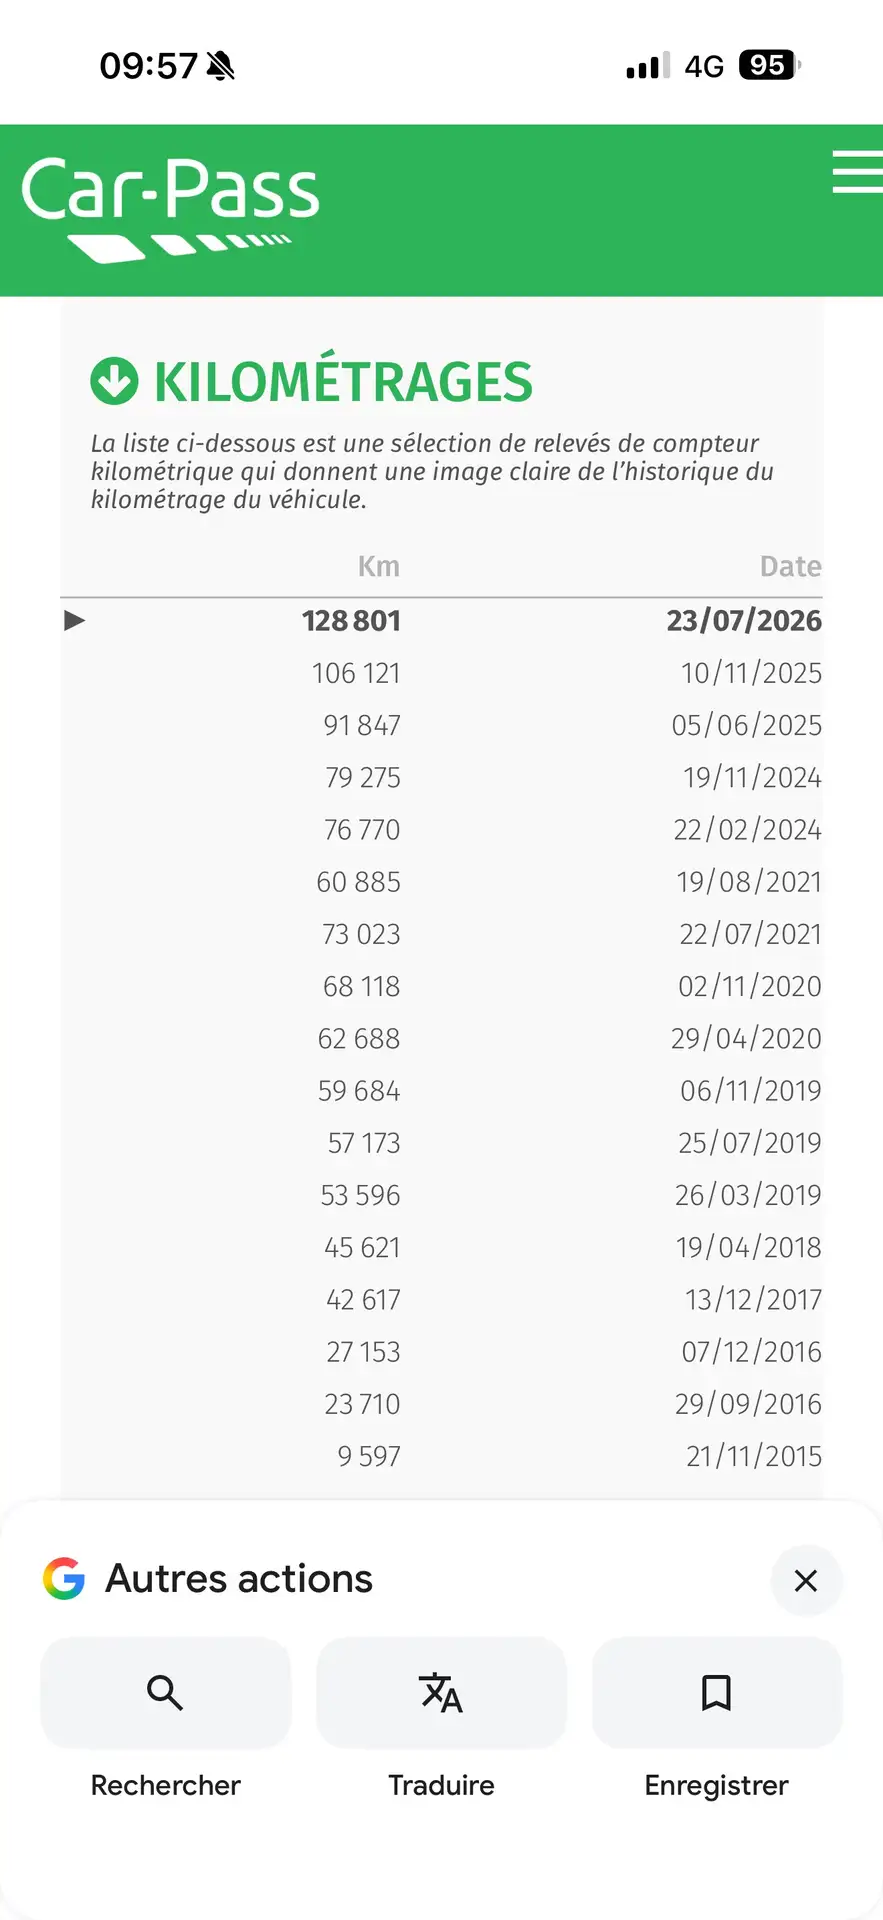Tap the Google logo in Autres actions
883x1920 pixels.
64,1579
